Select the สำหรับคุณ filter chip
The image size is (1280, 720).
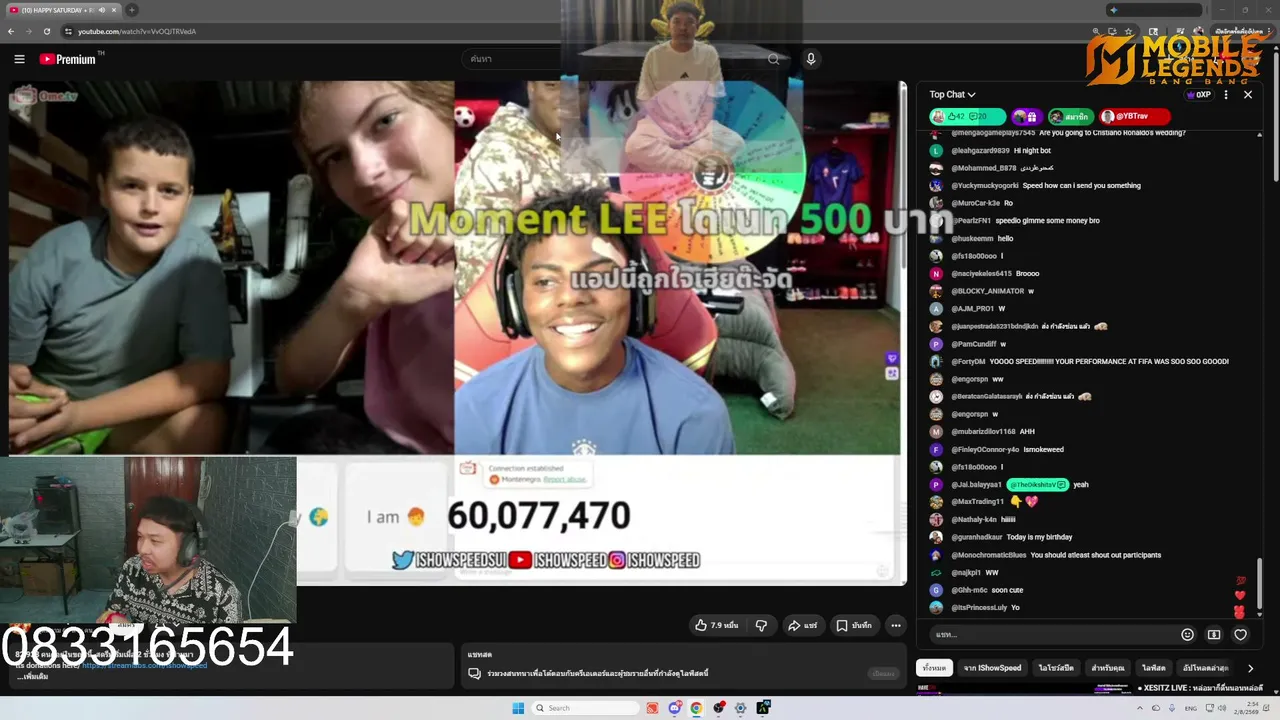1108,668
